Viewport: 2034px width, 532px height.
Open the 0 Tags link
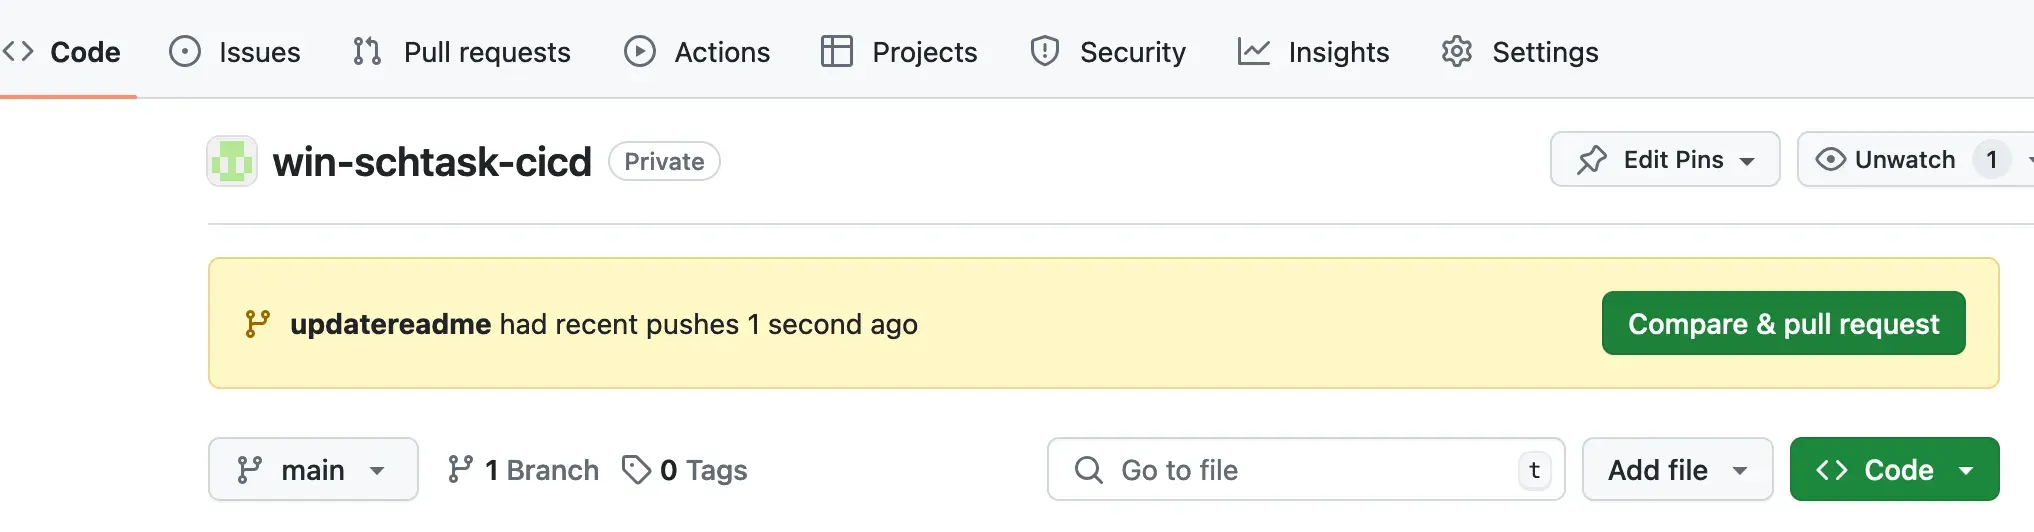click(x=685, y=470)
